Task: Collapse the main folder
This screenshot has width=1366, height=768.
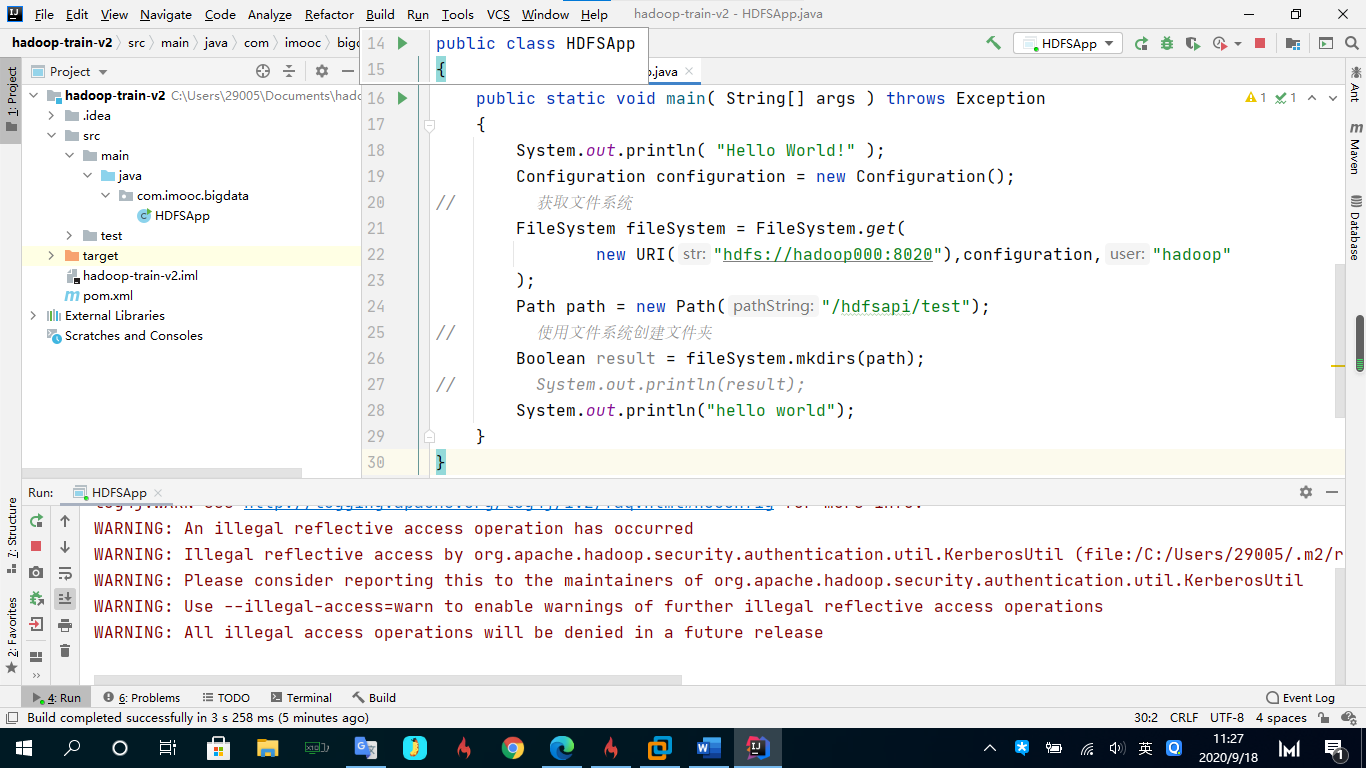Action: click(x=70, y=156)
